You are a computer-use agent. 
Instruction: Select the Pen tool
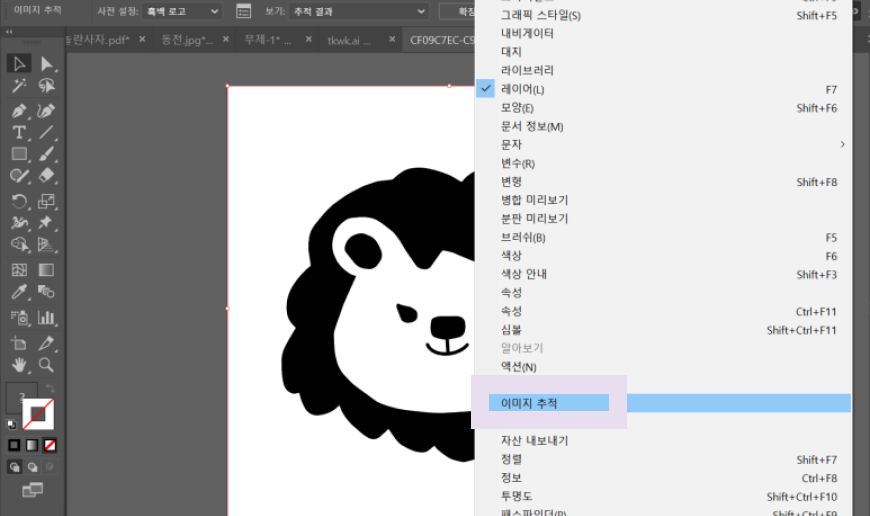[18, 110]
